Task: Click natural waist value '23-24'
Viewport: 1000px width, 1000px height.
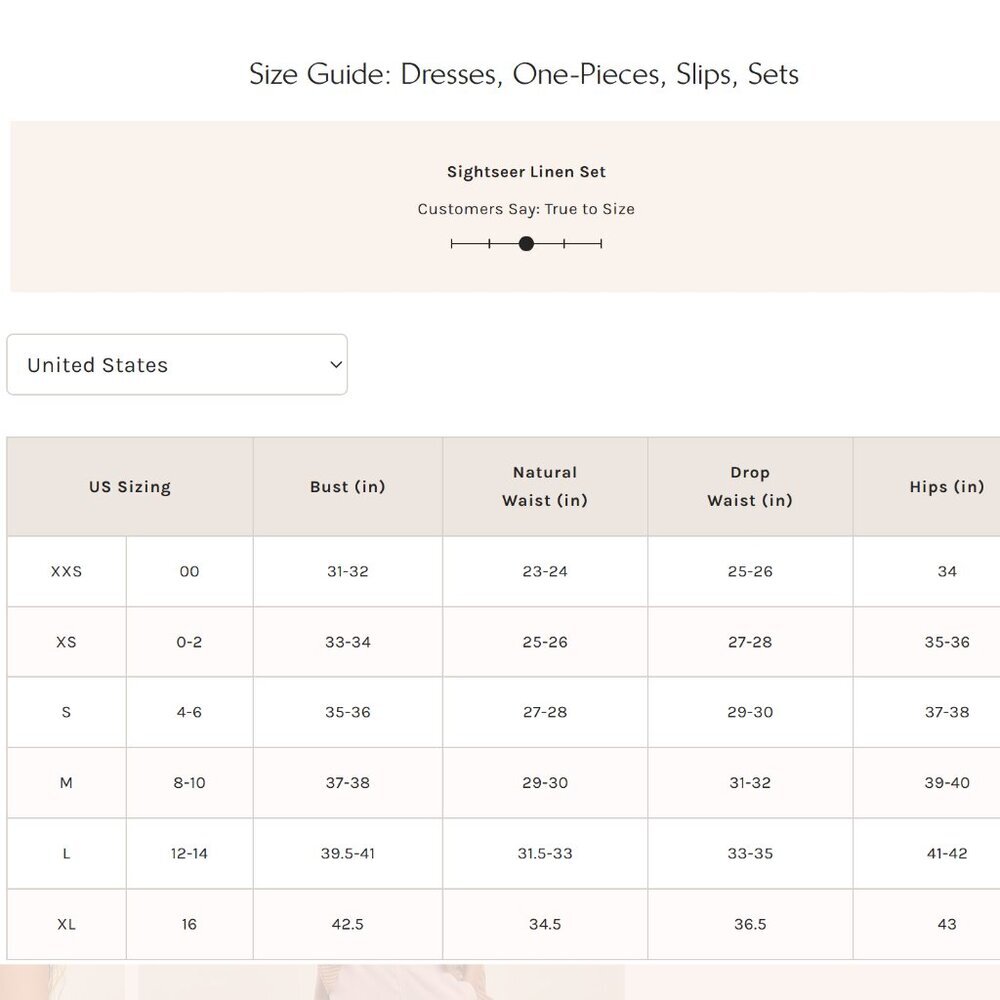Action: 545,571
